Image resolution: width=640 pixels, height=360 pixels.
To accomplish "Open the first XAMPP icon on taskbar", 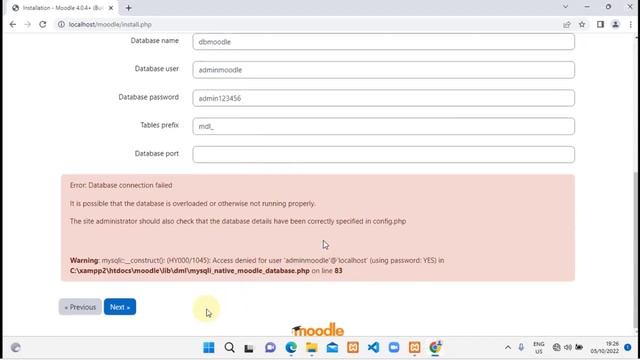I will (x=353, y=347).
